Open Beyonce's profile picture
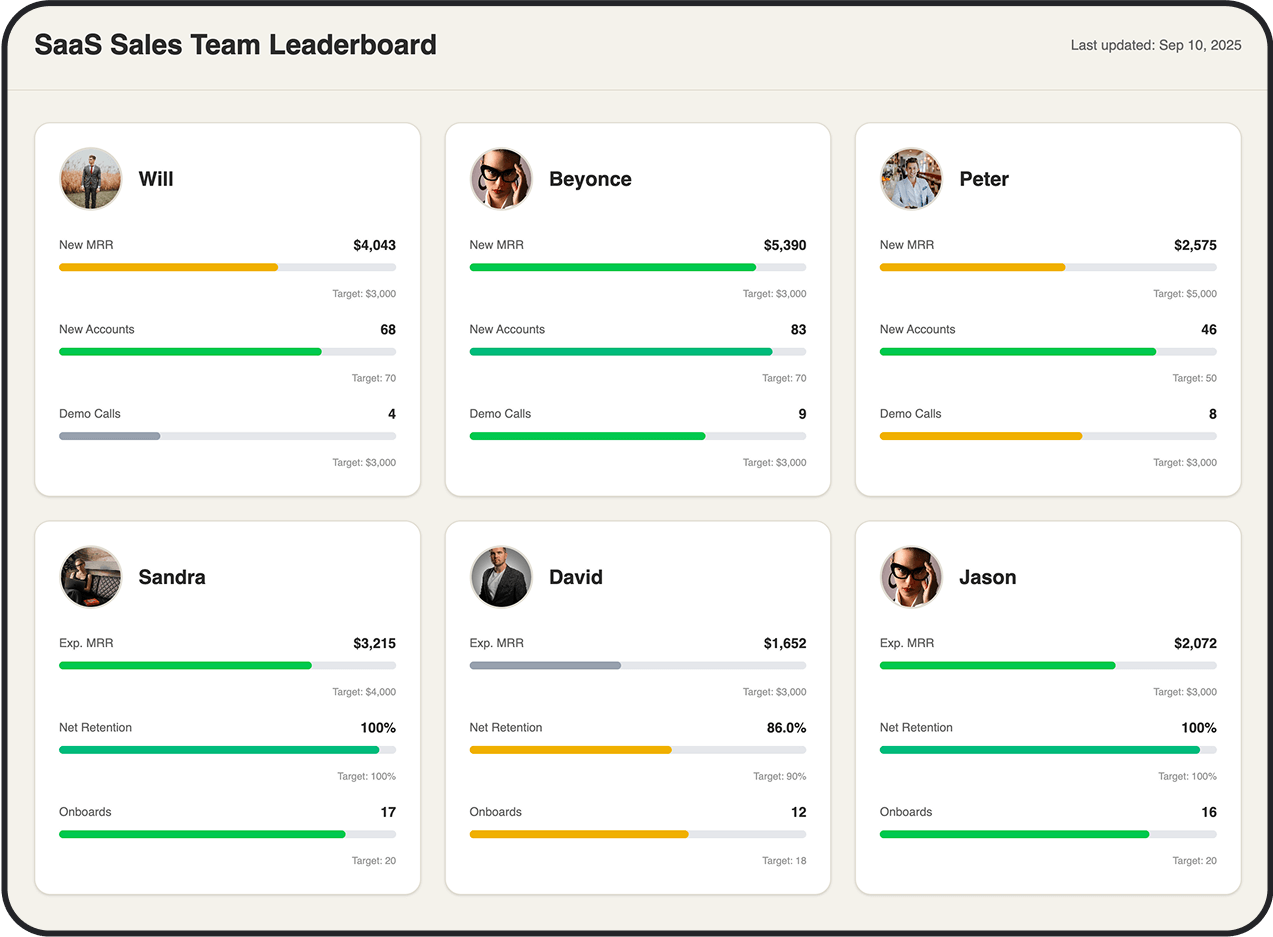This screenshot has width=1273, height=937. [x=501, y=180]
